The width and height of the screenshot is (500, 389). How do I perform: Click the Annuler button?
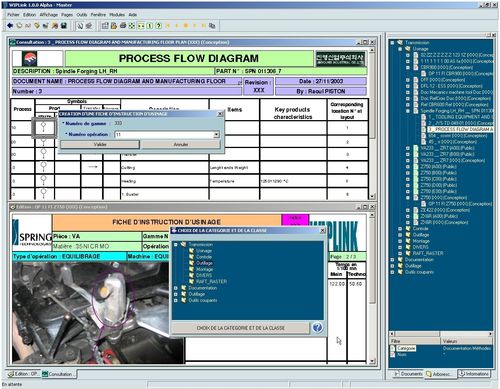click(181, 144)
